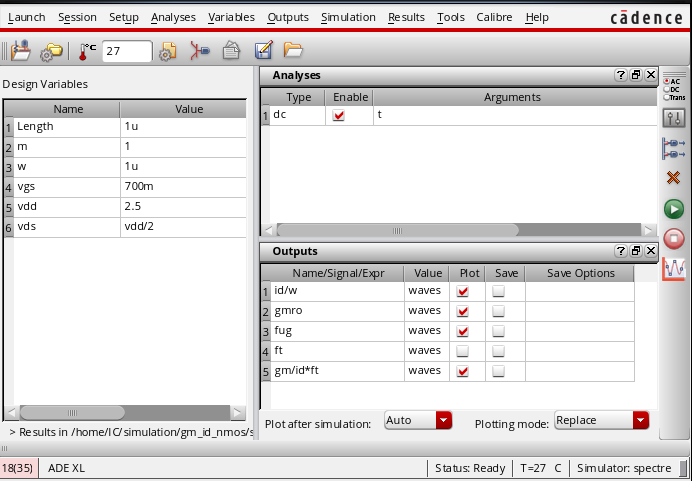Check Save for gmro output
Viewport: 692px width, 481px height.
pos(498,311)
